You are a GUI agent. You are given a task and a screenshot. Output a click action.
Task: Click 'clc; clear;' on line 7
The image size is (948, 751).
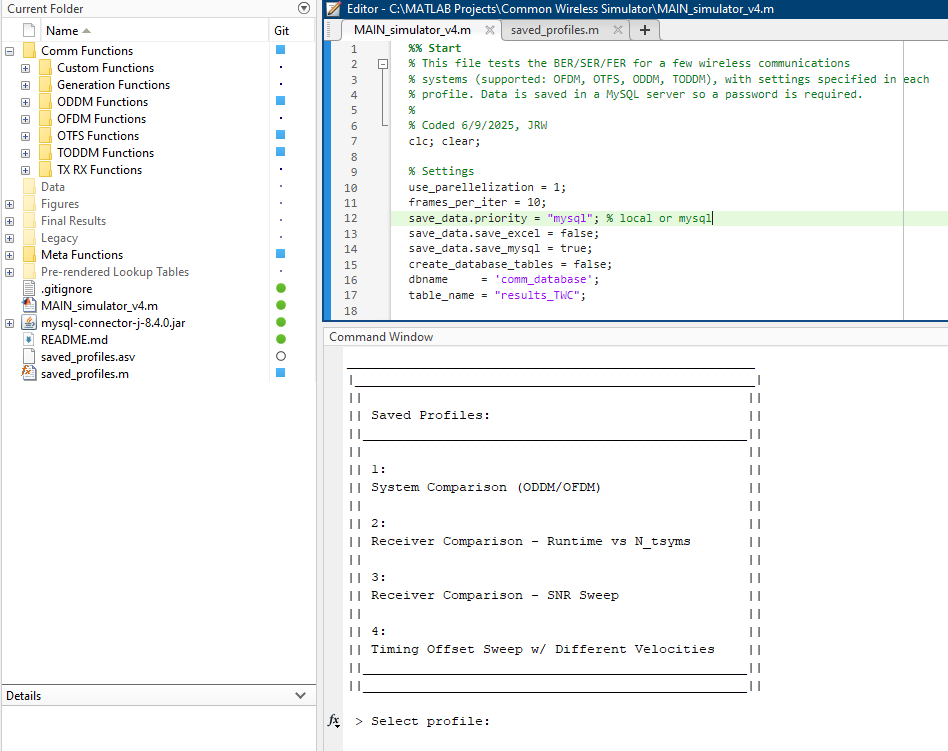coord(444,141)
